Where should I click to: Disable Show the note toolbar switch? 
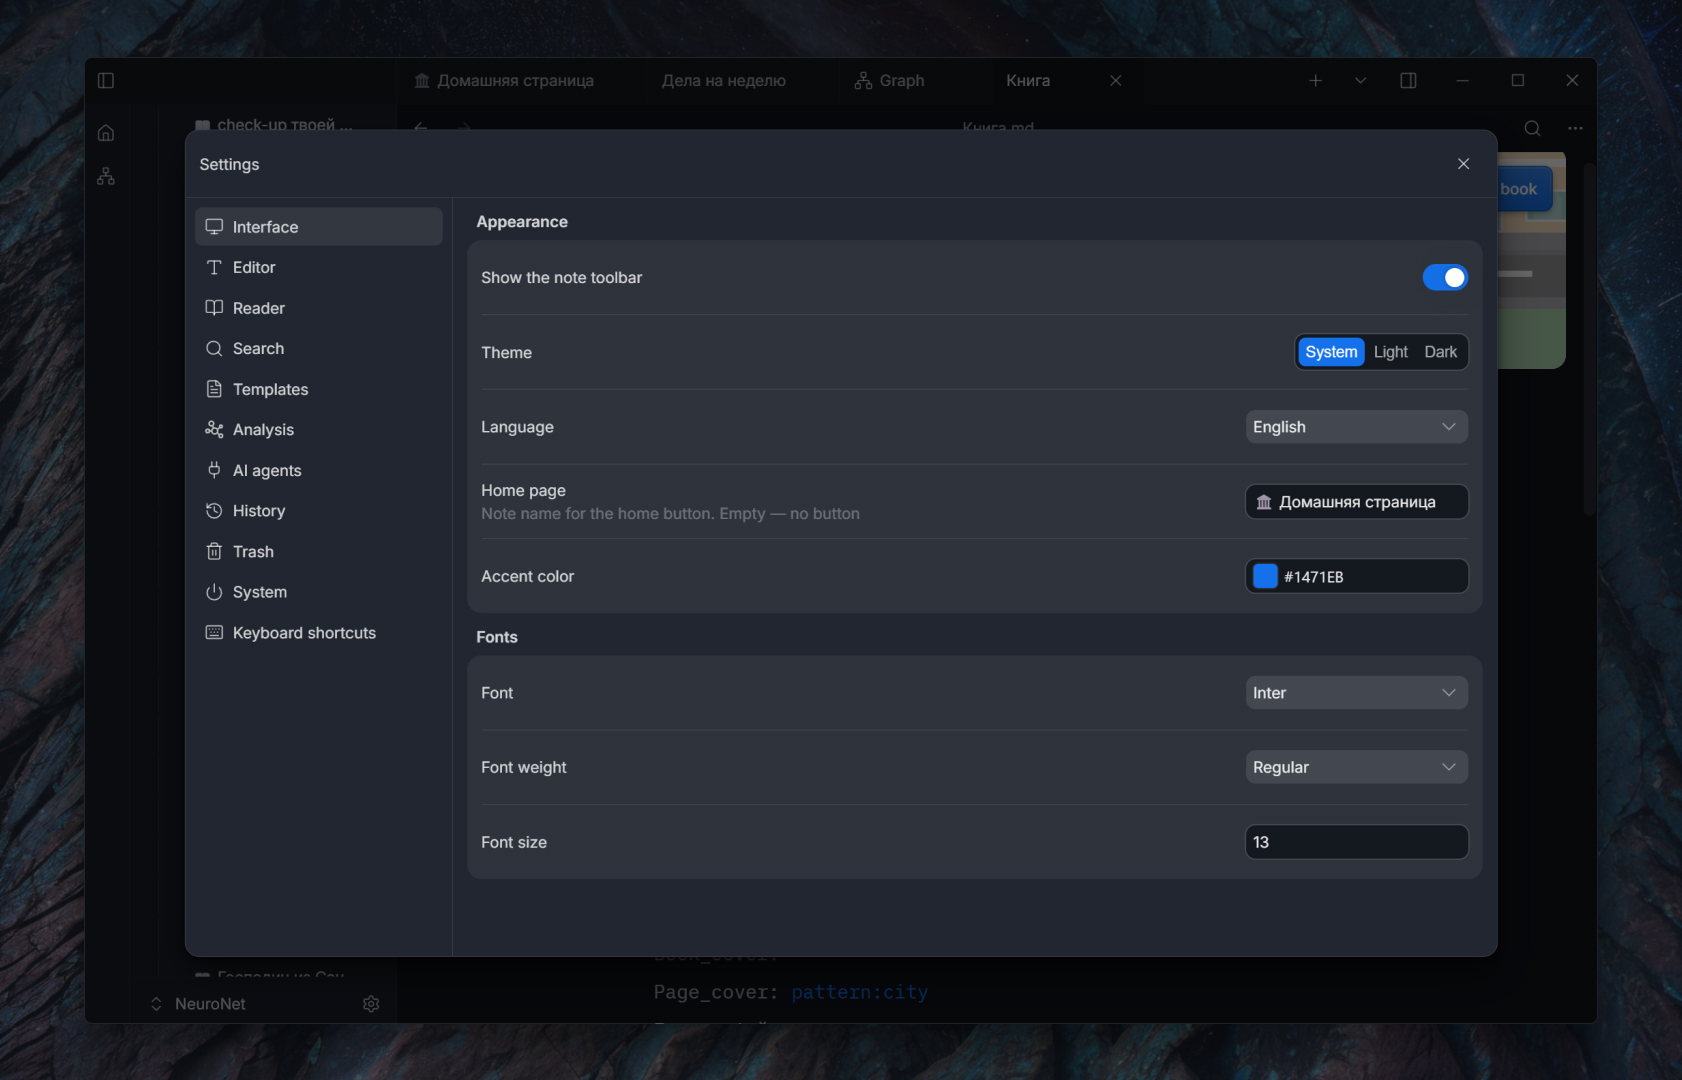coord(1445,278)
